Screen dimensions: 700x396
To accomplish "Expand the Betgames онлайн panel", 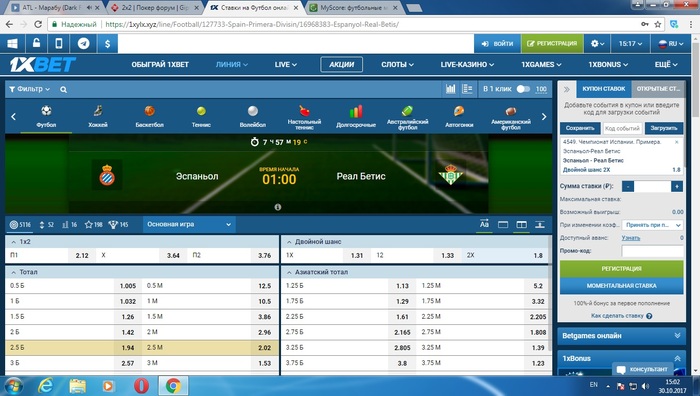I will 621,336.
